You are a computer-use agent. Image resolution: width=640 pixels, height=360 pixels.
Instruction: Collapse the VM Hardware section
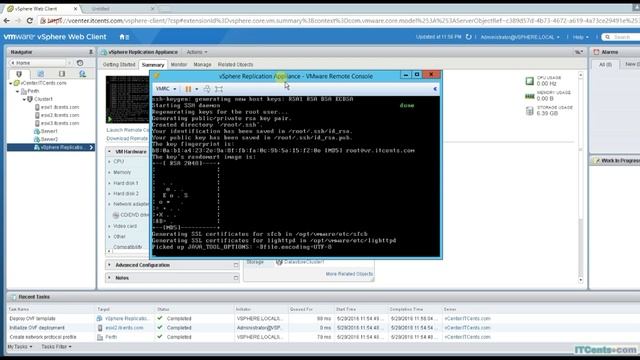(x=109, y=151)
